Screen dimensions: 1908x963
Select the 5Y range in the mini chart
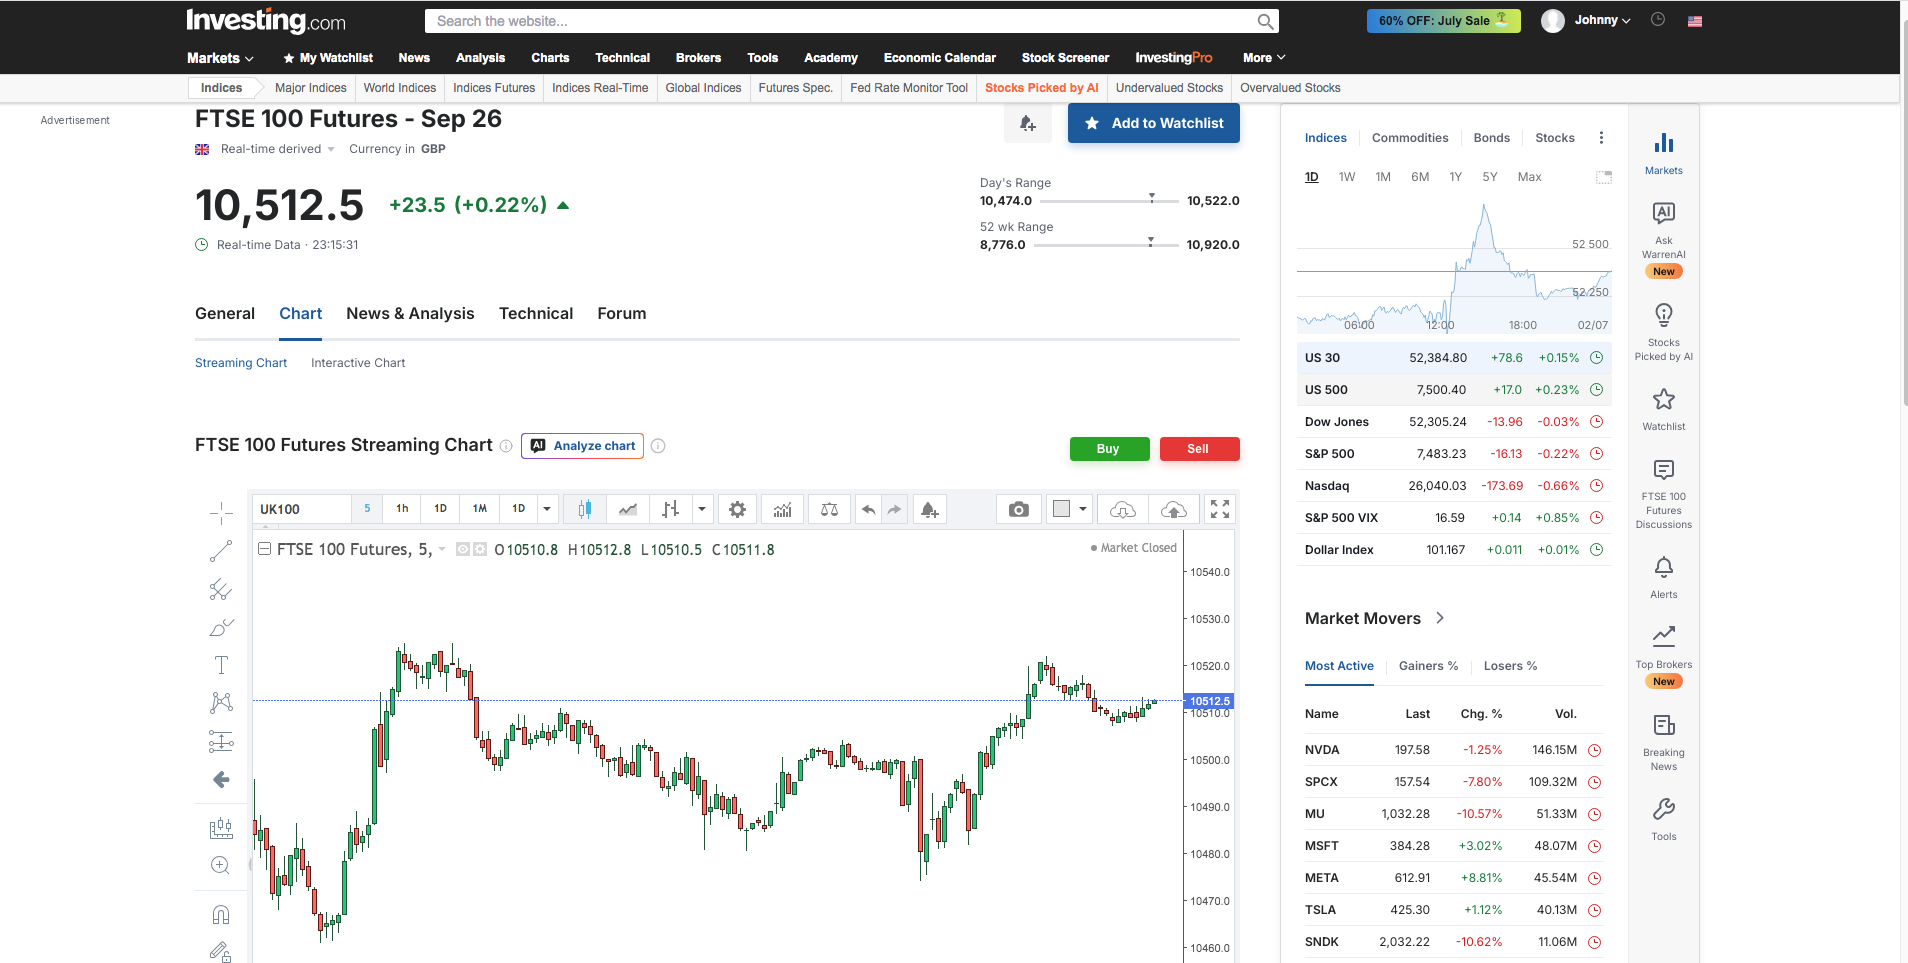tap(1490, 177)
